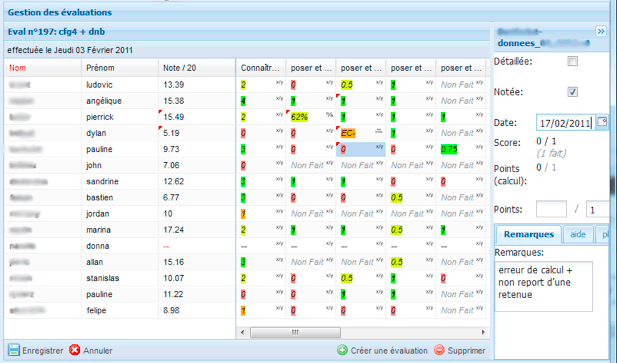617x363 pixels.
Task: Sort by the Nom column header
Action: click(x=42, y=68)
